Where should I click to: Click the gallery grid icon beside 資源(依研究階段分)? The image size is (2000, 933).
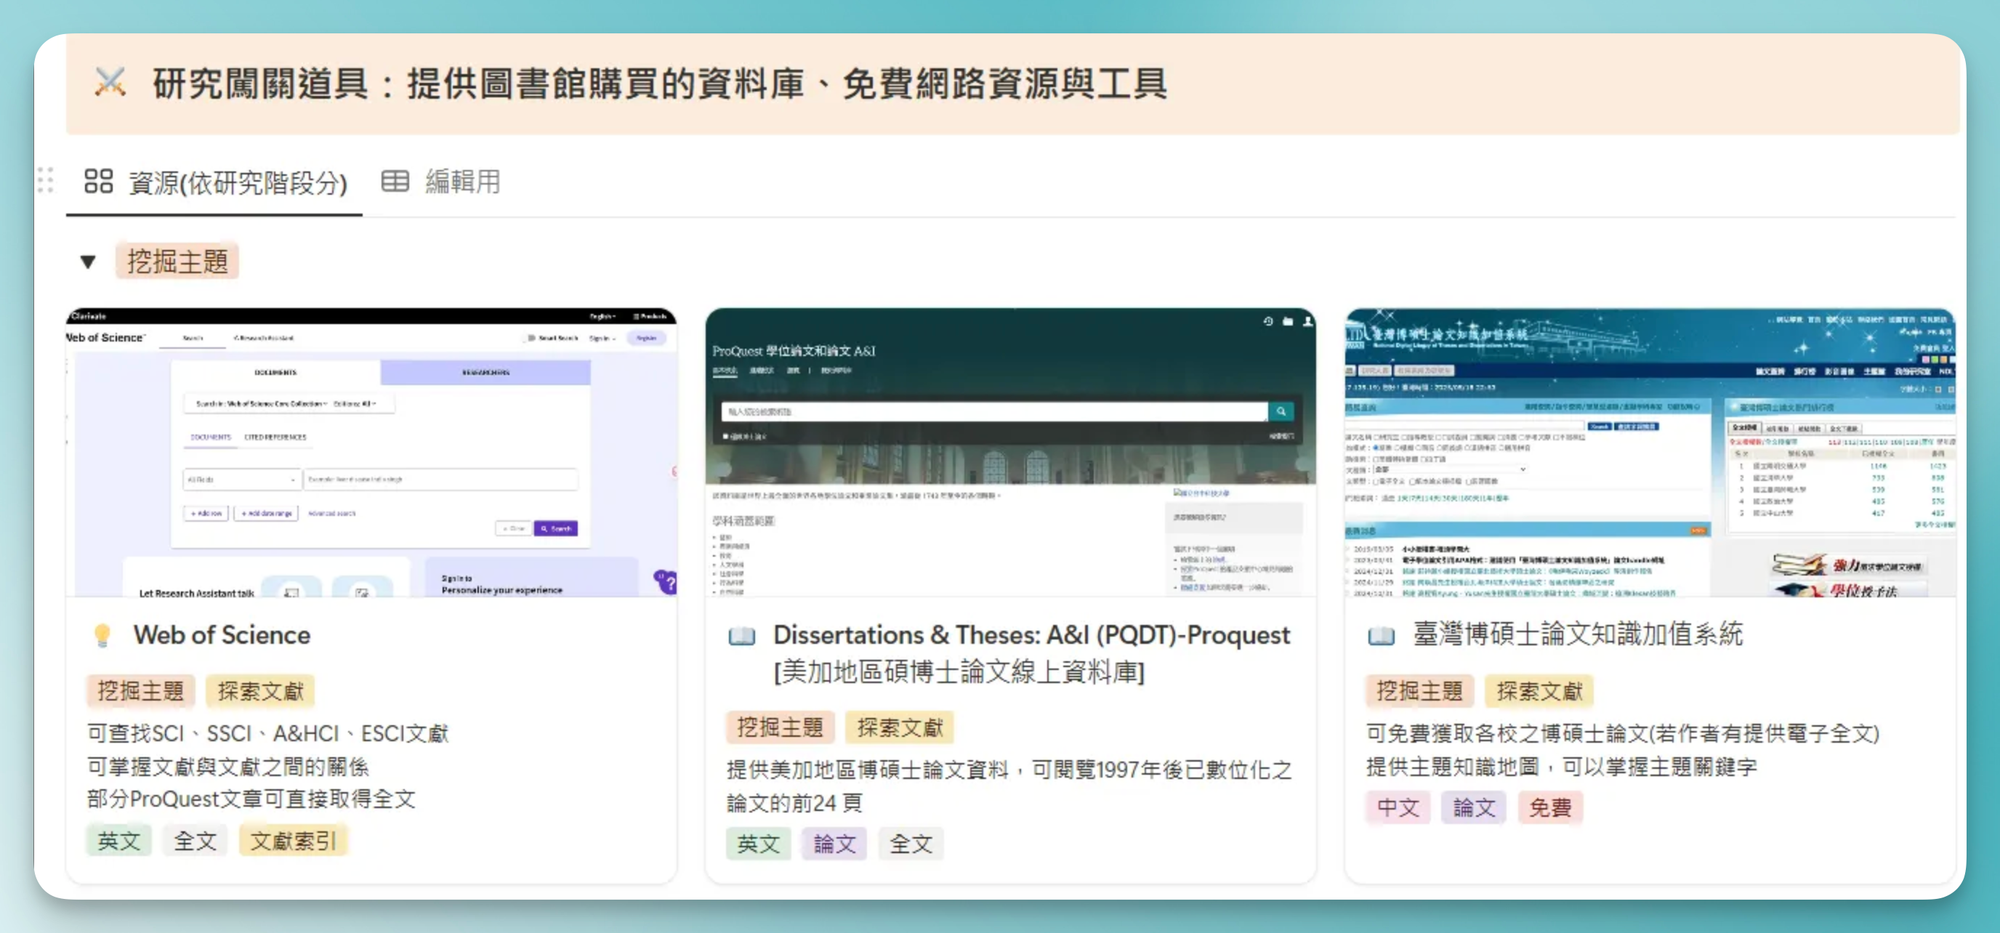point(98,181)
